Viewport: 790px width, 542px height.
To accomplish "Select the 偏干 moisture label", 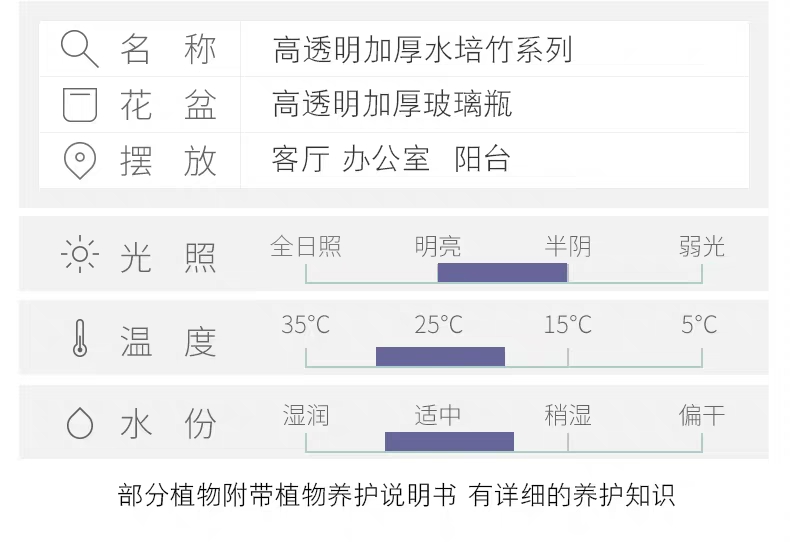I will (702, 416).
